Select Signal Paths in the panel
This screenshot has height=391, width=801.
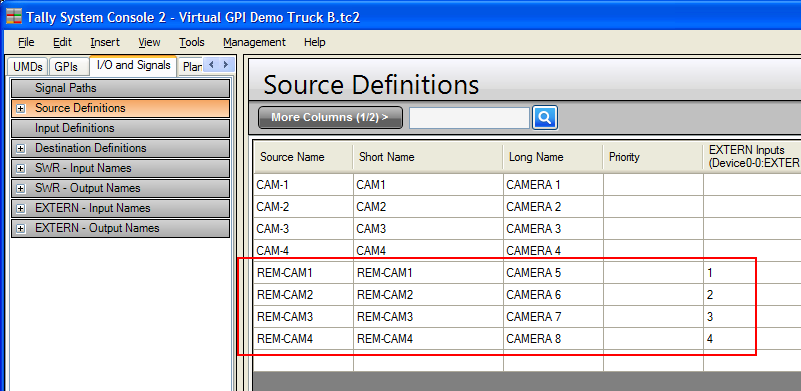pos(121,88)
